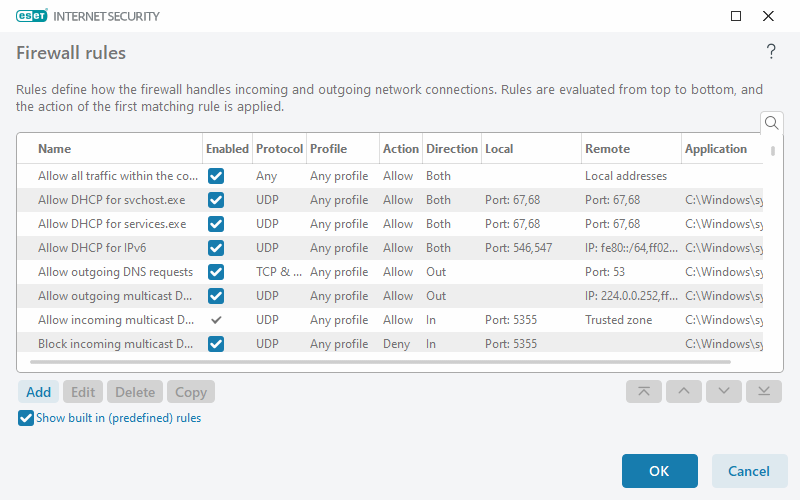Open the help question mark icon
Viewport: 800px width, 500px height.
pos(771,52)
